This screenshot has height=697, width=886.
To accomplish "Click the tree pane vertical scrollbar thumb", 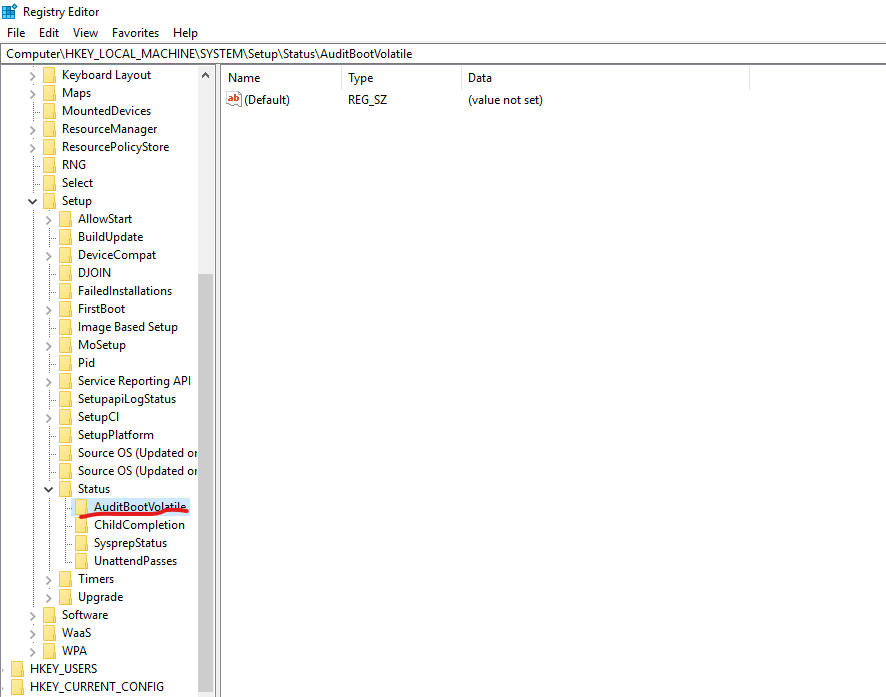I will (x=205, y=482).
